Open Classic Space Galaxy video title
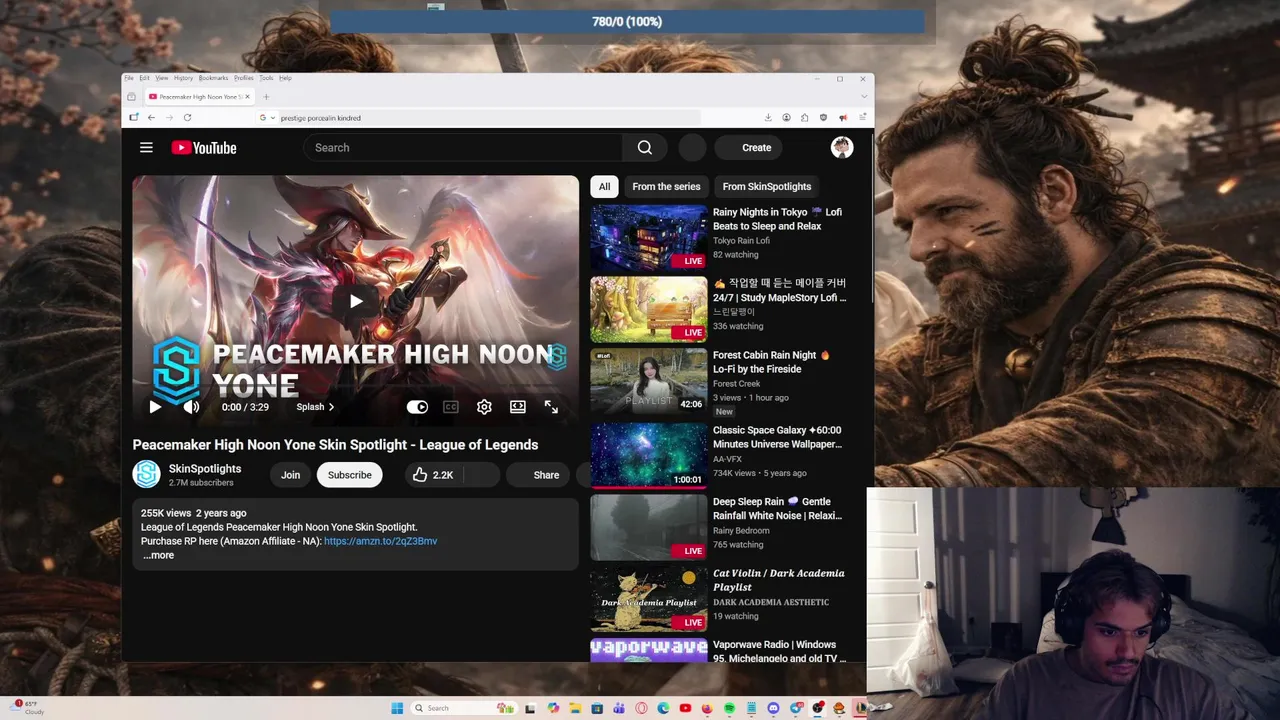The image size is (1280, 720). point(778,437)
